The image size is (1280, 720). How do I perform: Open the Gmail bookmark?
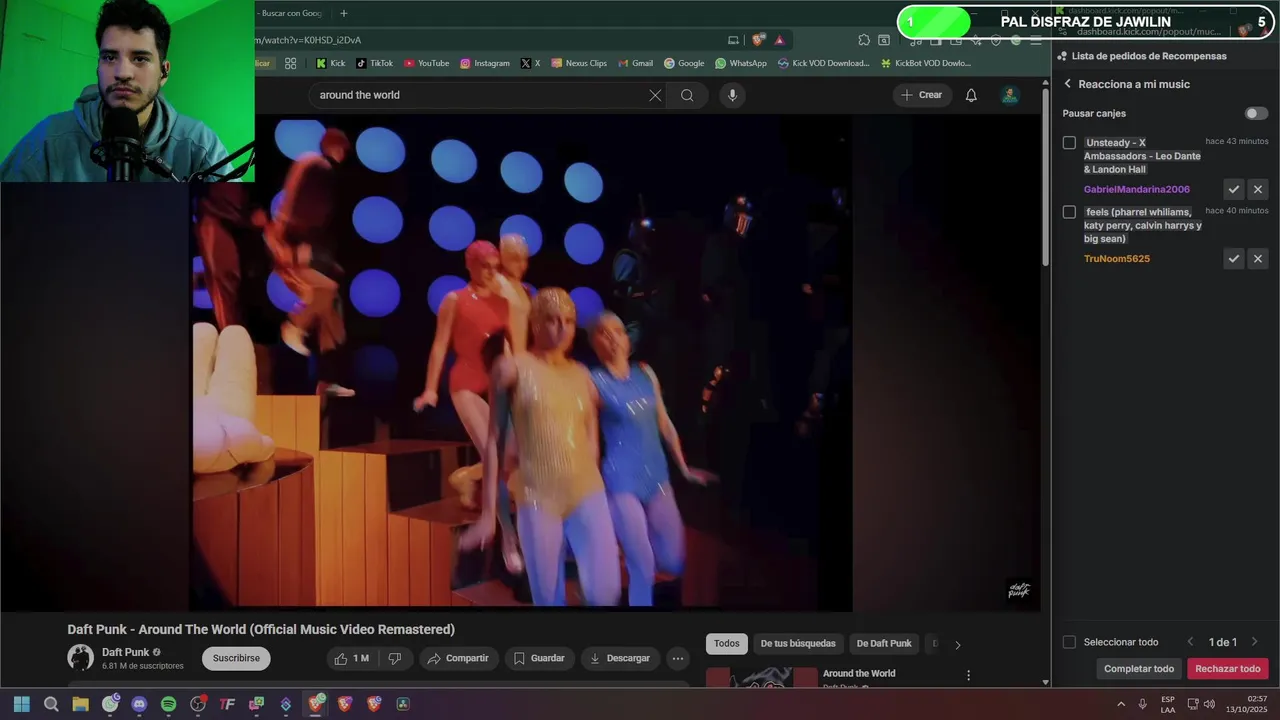coord(635,63)
